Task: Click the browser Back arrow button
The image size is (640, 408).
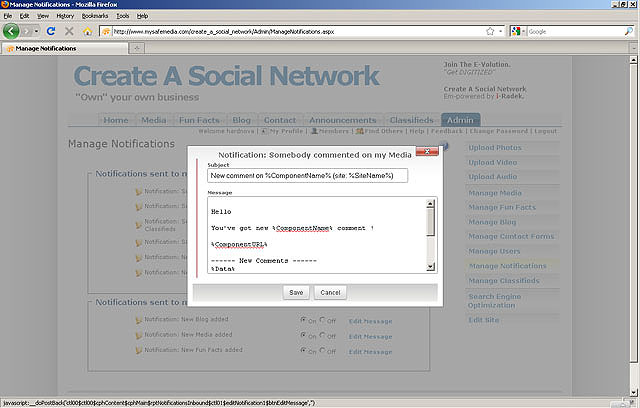Action: [12, 31]
